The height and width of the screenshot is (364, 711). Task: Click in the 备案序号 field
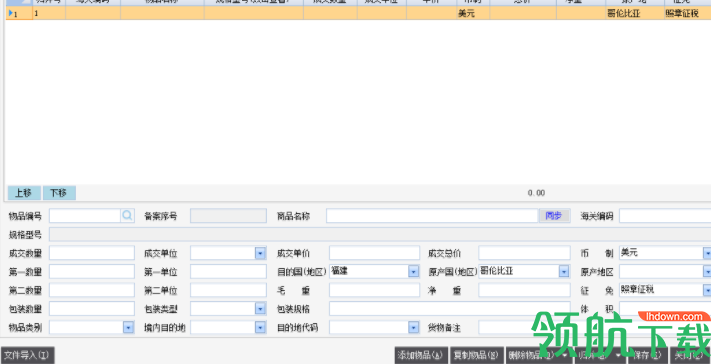coord(228,216)
